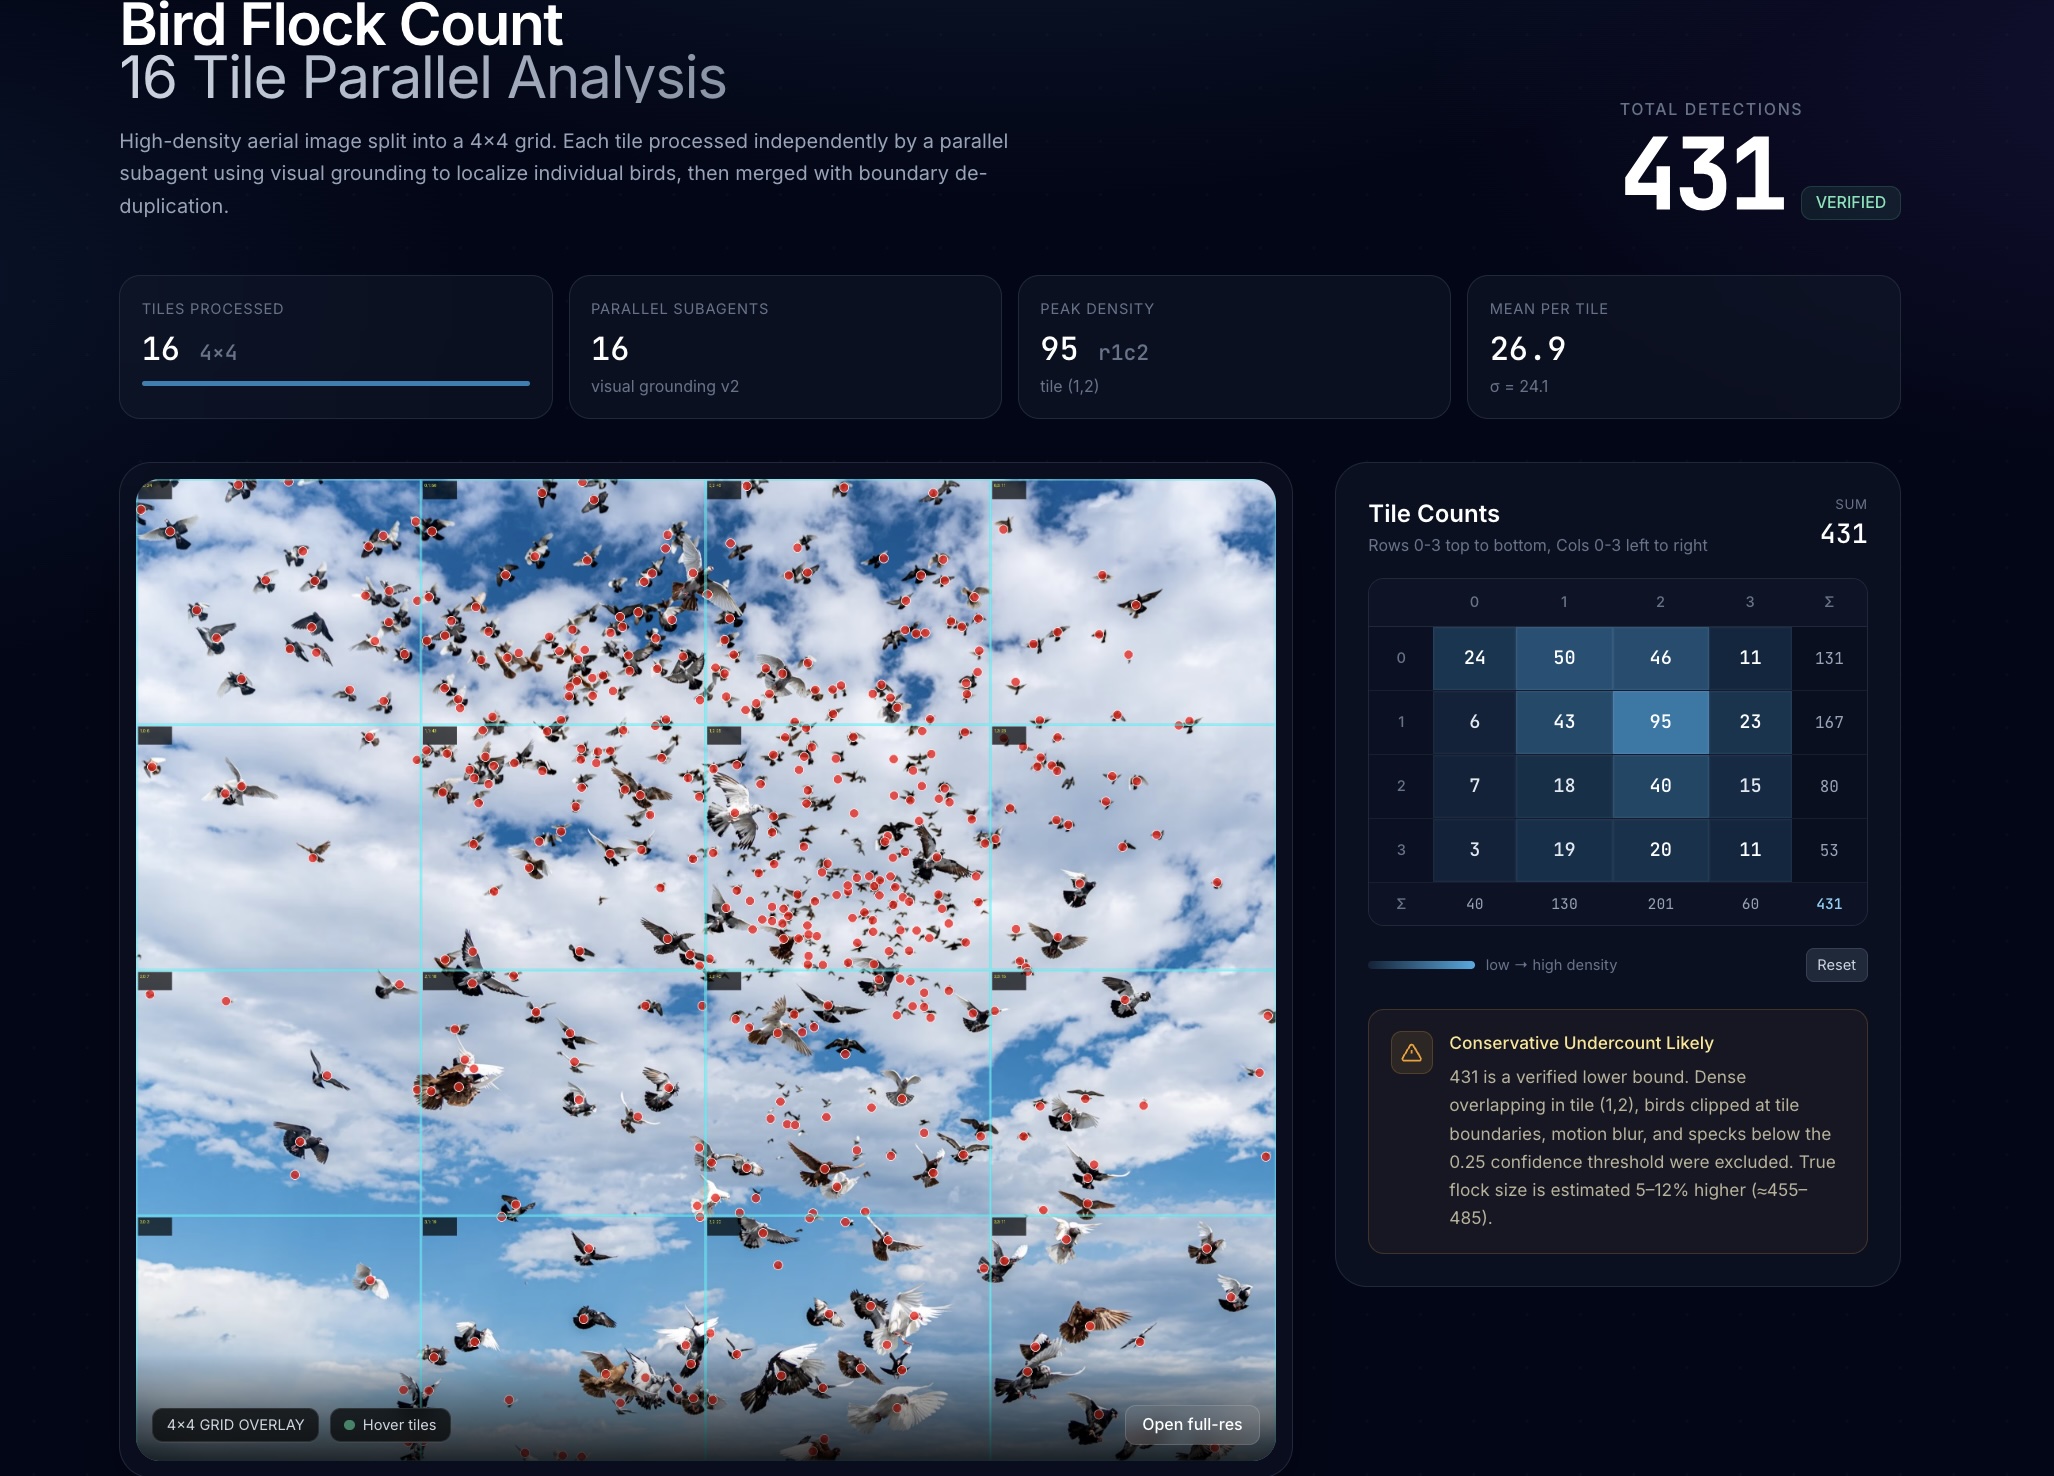This screenshot has width=2054, height=1476.
Task: Click the σ = 24.1 value
Action: coord(1518,386)
